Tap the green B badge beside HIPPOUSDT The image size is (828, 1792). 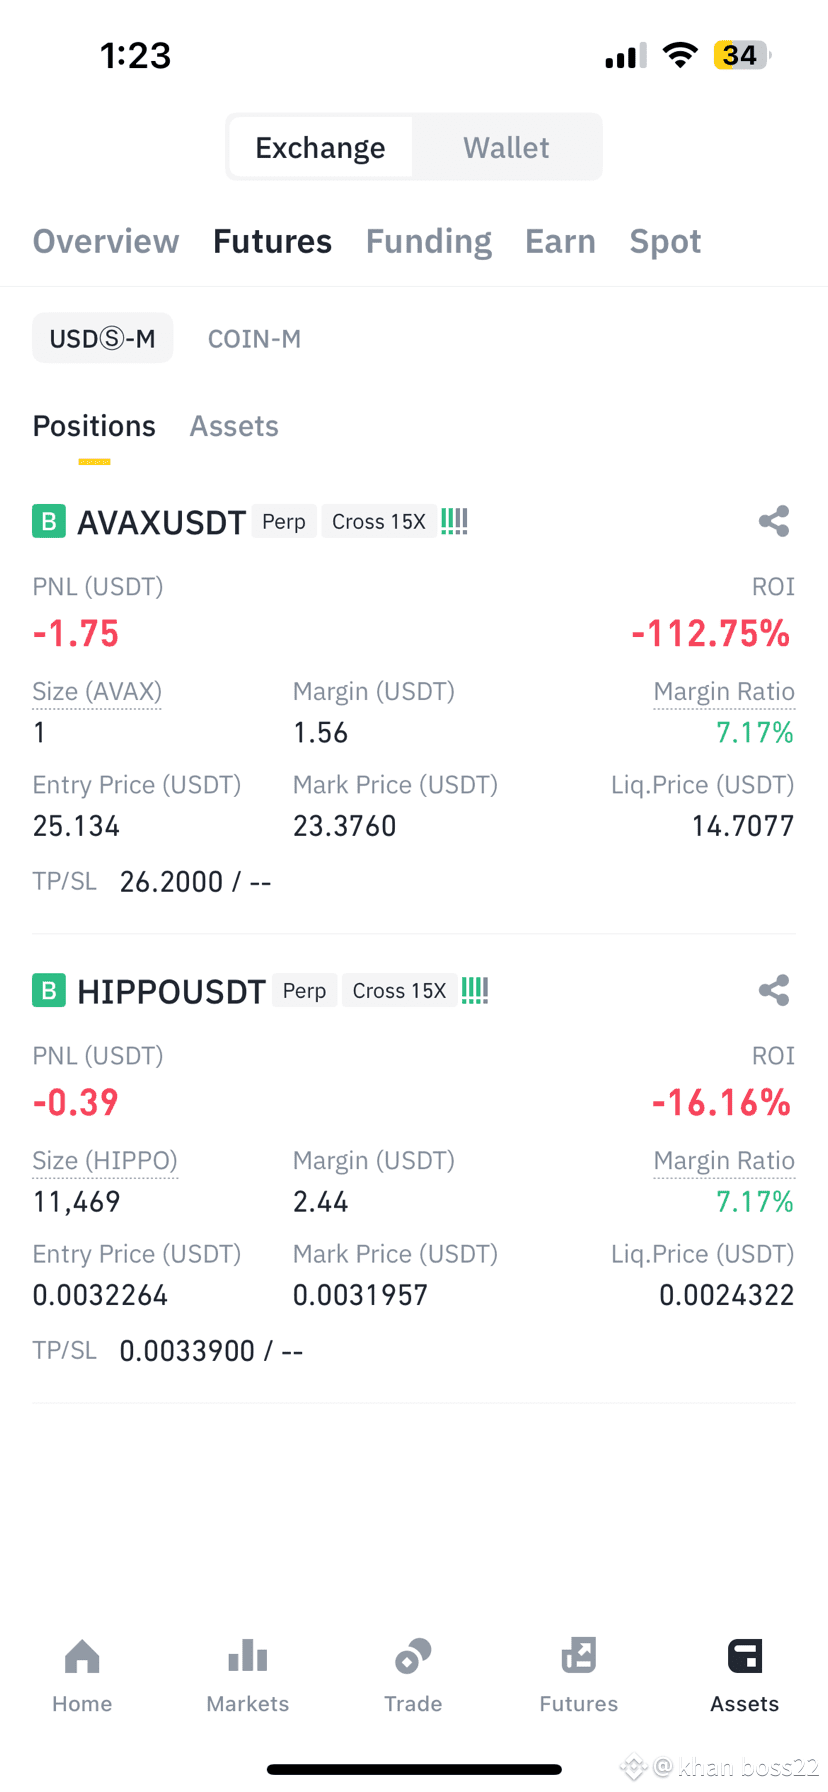click(49, 990)
